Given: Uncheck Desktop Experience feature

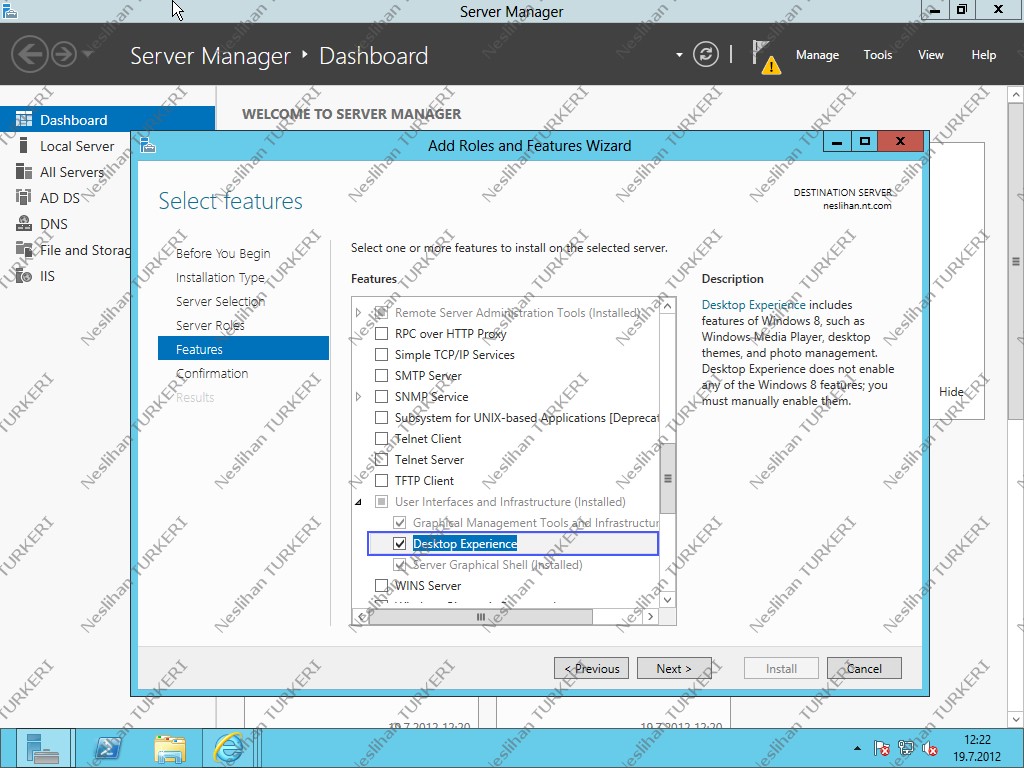Looking at the screenshot, I should click(x=400, y=543).
